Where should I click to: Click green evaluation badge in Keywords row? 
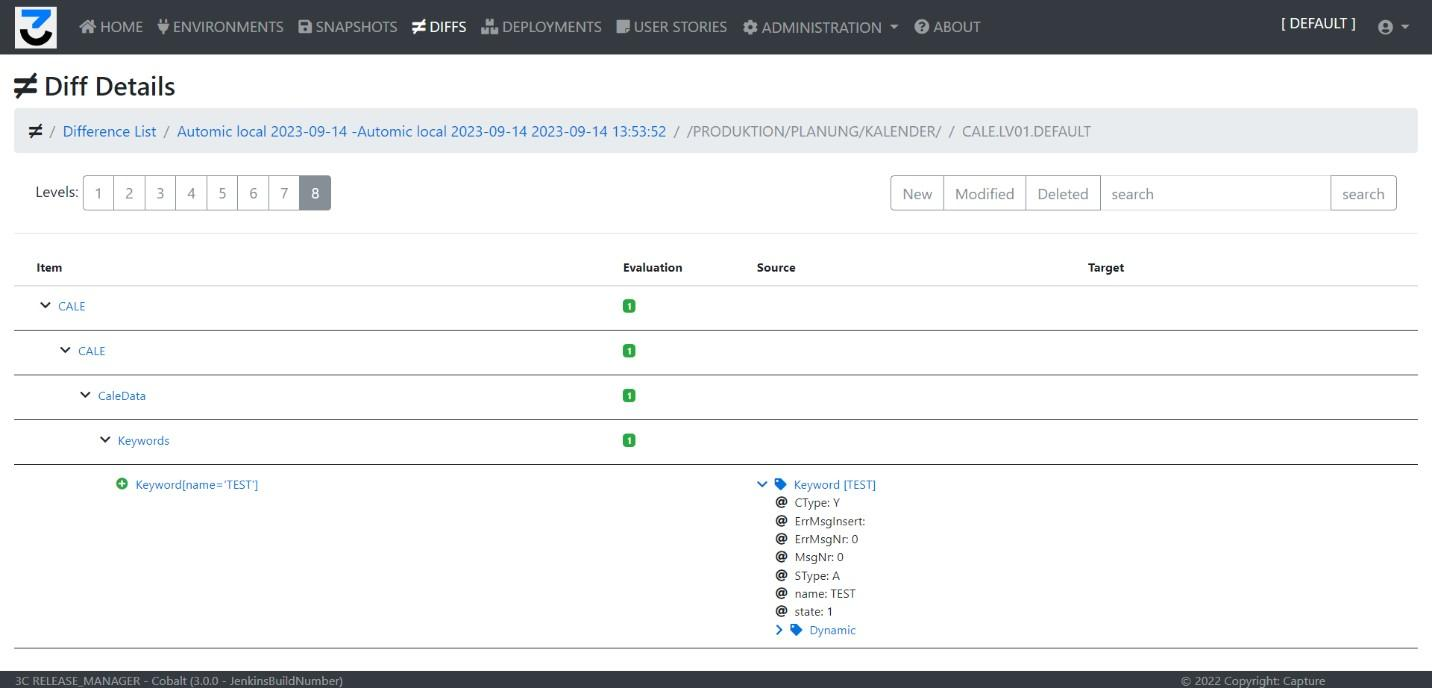click(x=629, y=440)
